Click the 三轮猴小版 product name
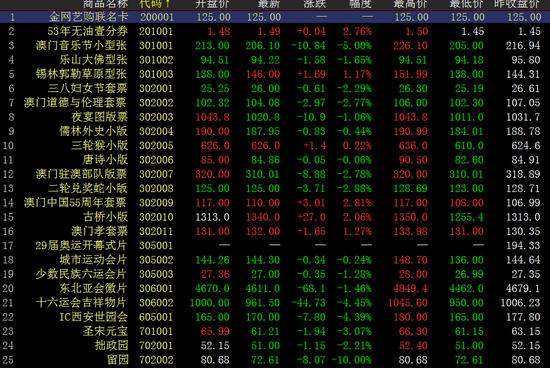 (x=100, y=145)
